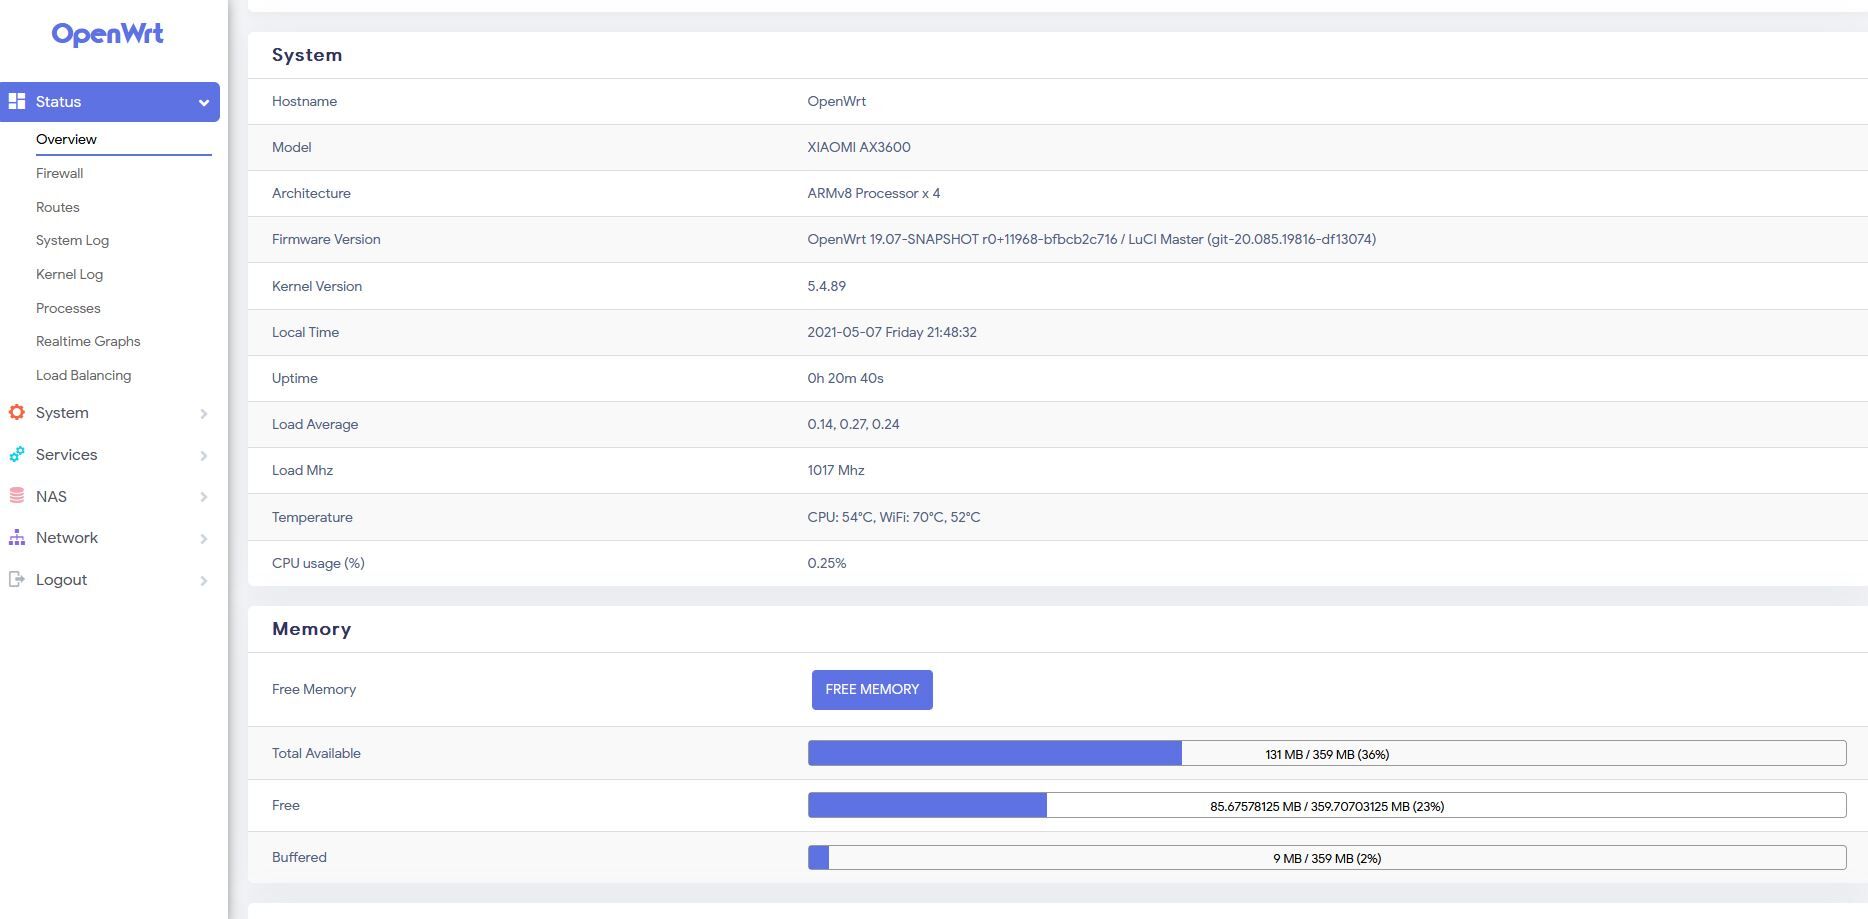1868x919 pixels.
Task: Select the 1017 Mhz value
Action: [x=836, y=470]
